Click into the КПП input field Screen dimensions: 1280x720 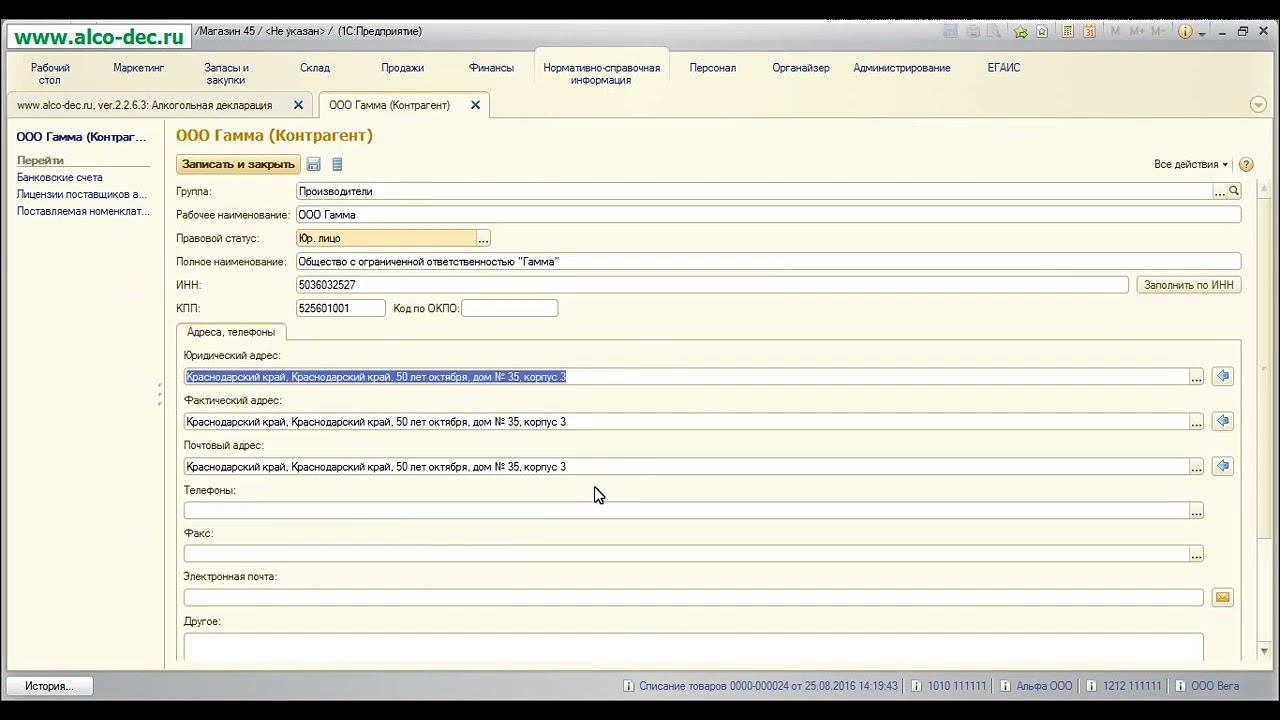[341, 308]
